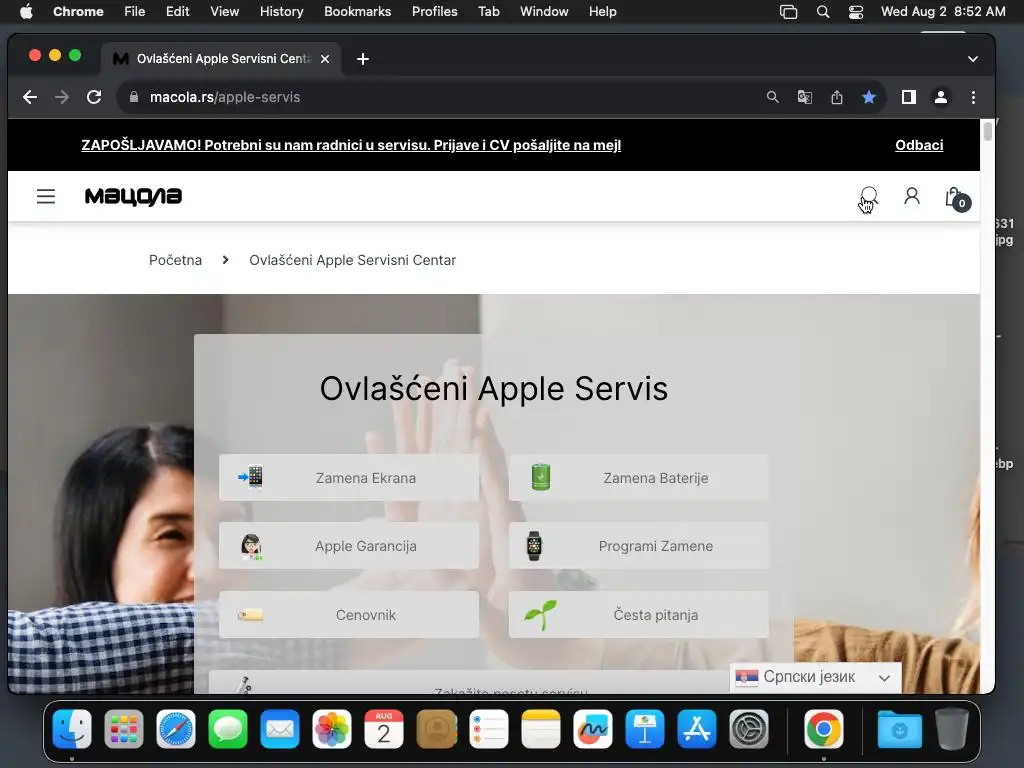Open Freeform from the Dock
Viewport: 1024px width, 768px height.
592,729
